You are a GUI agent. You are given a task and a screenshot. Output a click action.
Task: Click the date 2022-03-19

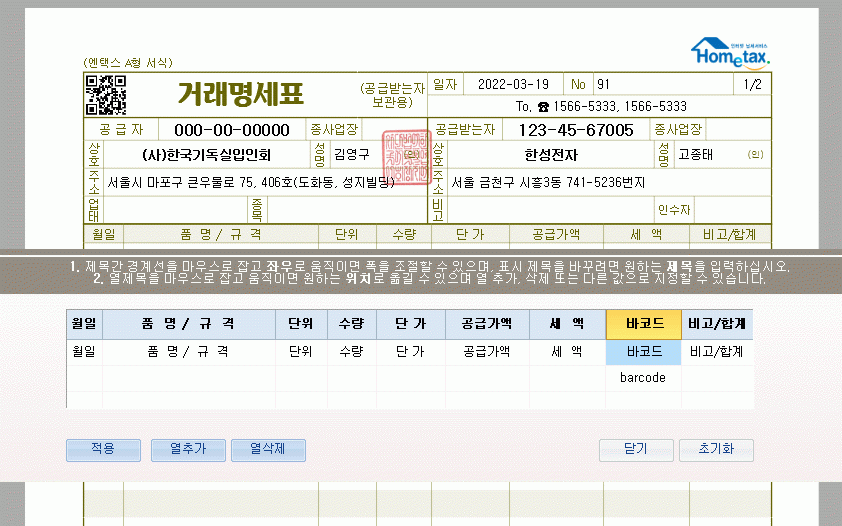[513, 85]
